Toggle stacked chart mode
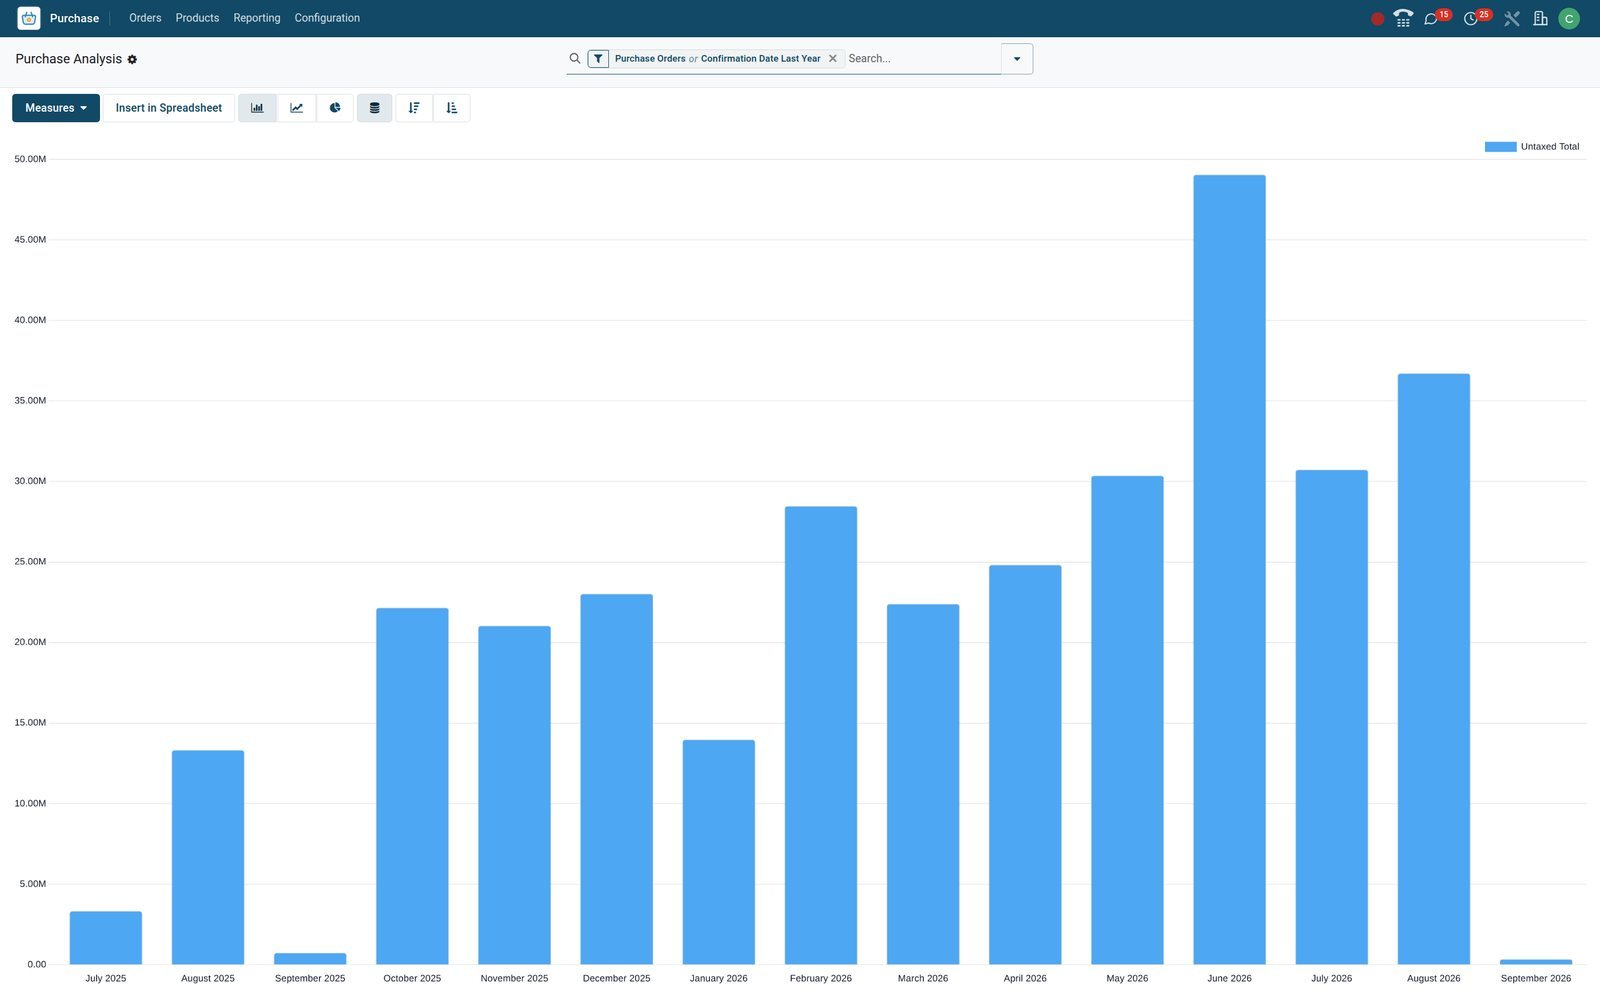Viewport: 1600px width, 1000px height. coord(374,108)
